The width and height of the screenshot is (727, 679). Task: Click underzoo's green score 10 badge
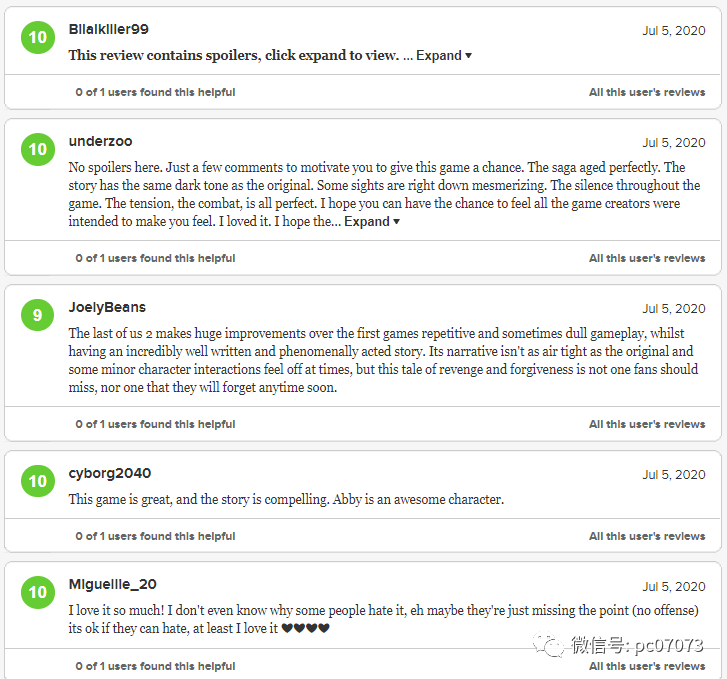point(37,150)
